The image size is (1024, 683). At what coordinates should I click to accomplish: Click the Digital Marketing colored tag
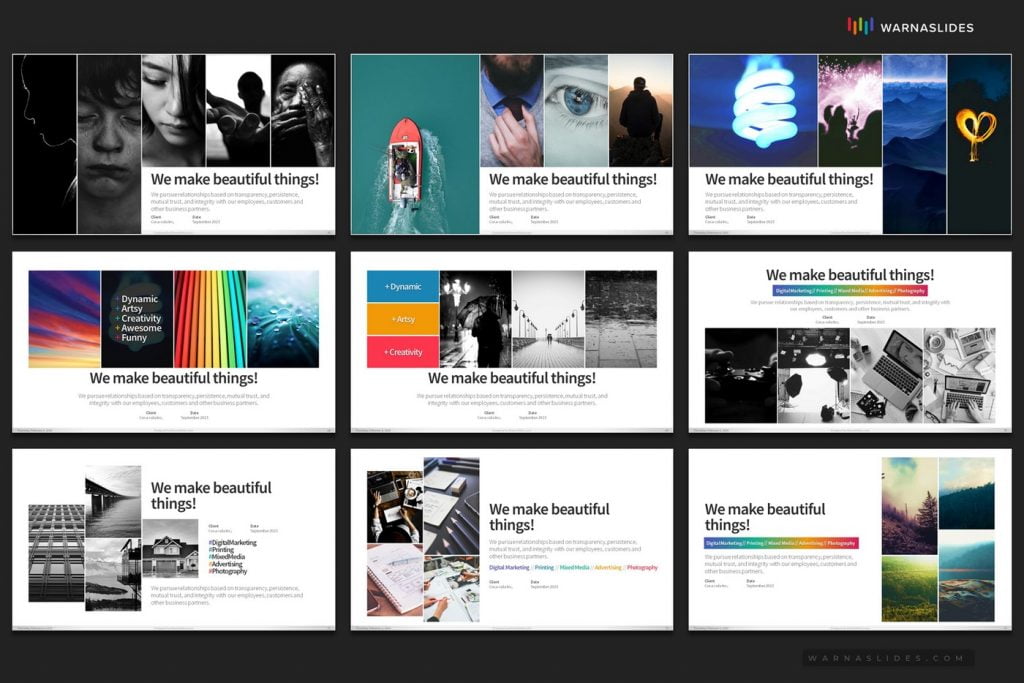(509, 567)
